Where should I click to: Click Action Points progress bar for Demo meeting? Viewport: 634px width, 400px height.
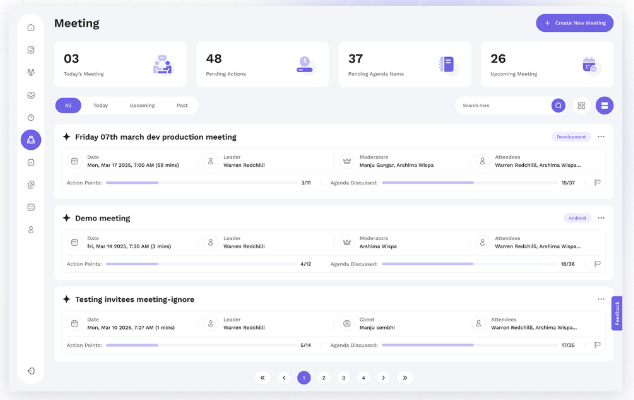[x=198, y=264]
